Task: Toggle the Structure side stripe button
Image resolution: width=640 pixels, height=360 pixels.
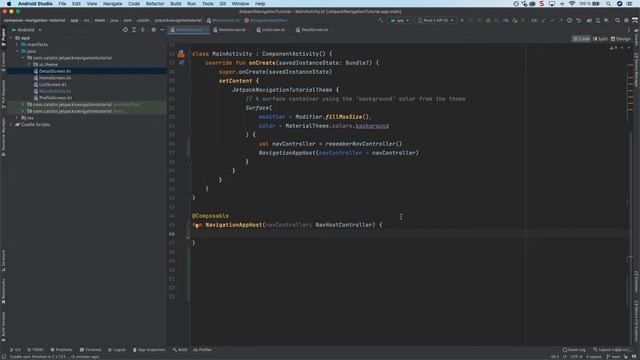Action: tap(3, 261)
